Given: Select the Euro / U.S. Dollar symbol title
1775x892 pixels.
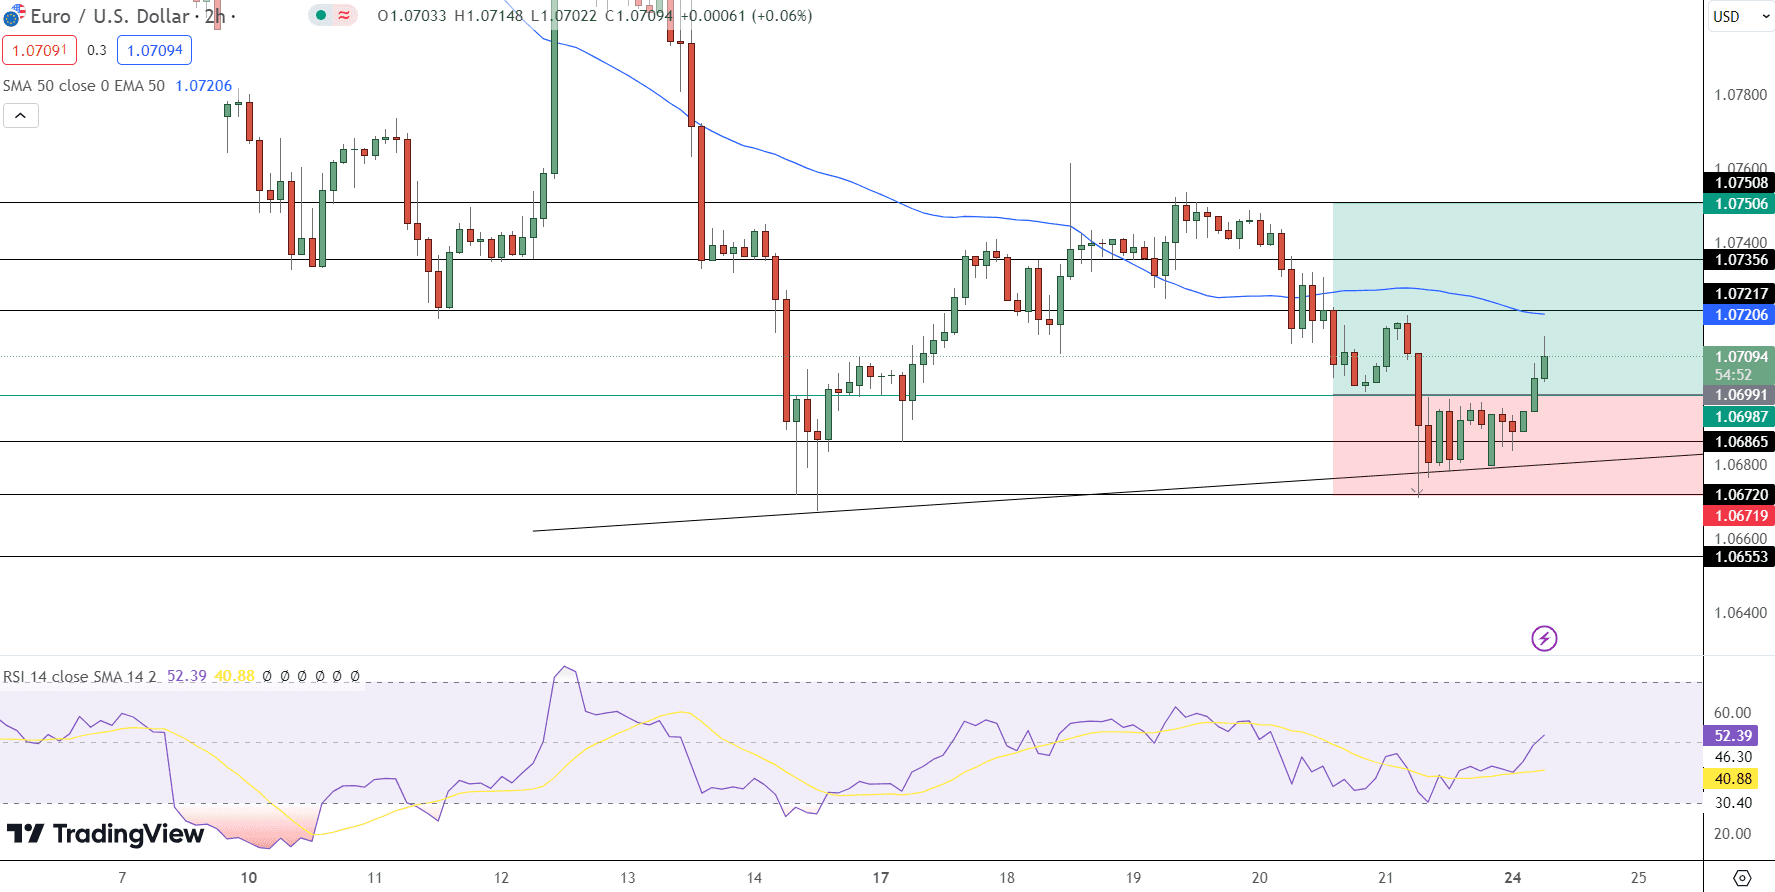Looking at the screenshot, I should tap(110, 16).
